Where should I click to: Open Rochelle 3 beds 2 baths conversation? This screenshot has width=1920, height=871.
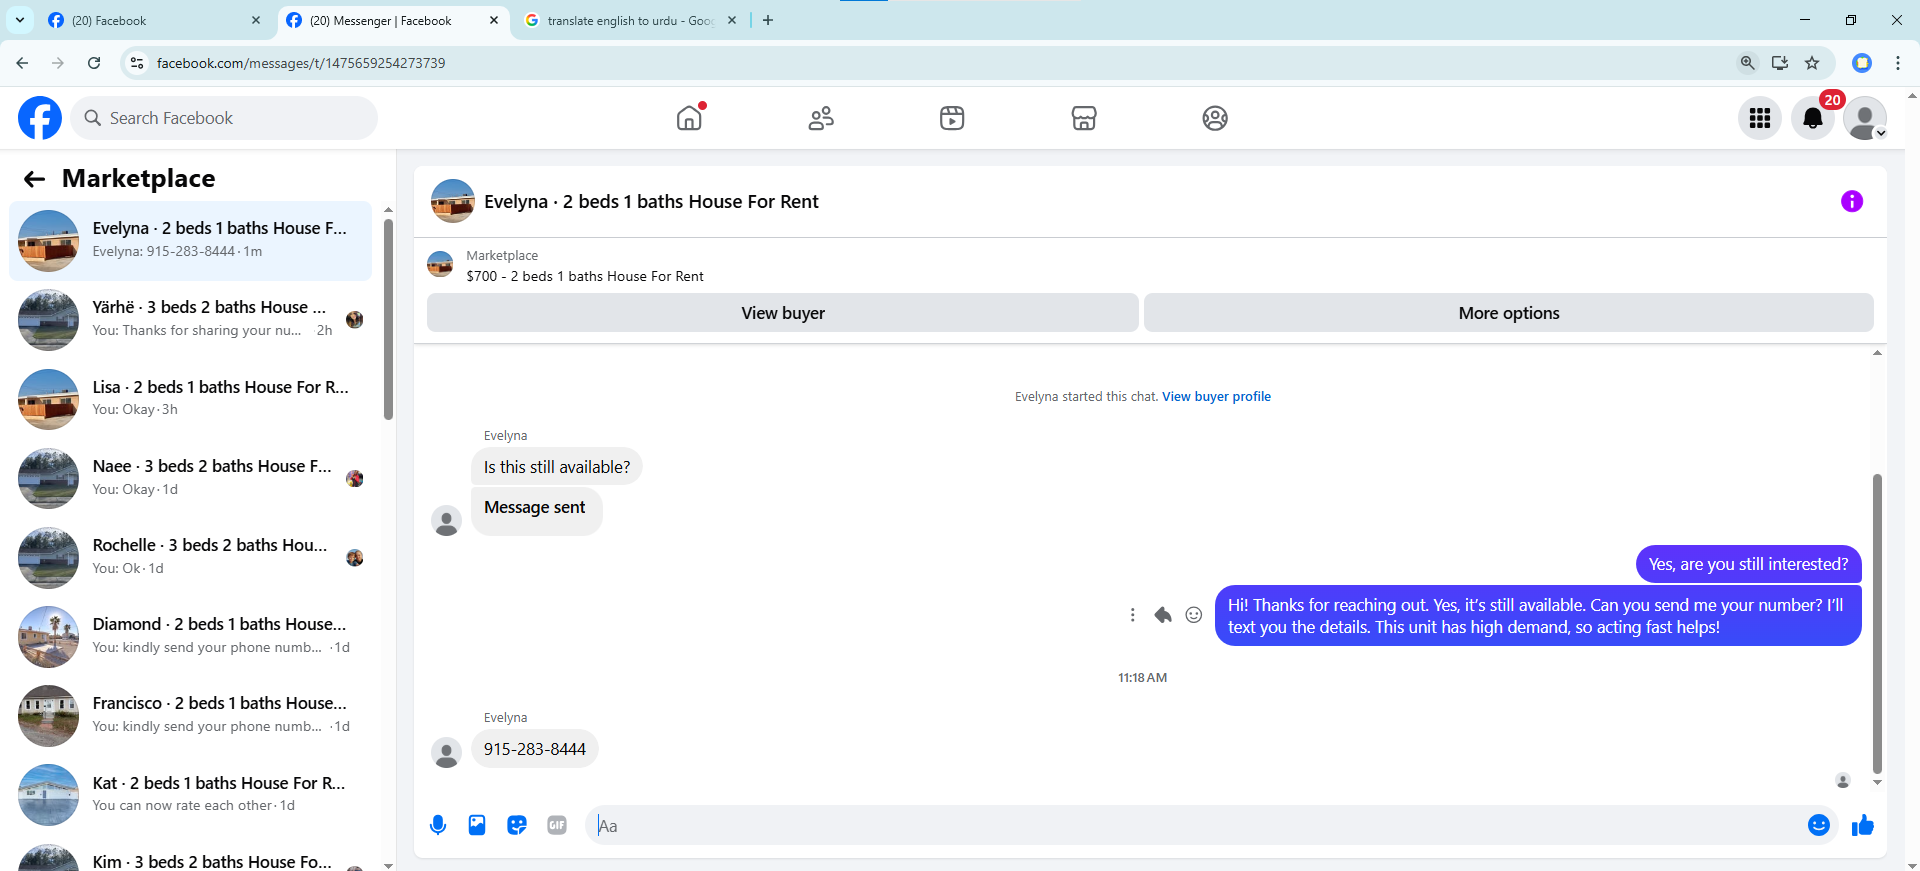click(x=190, y=557)
